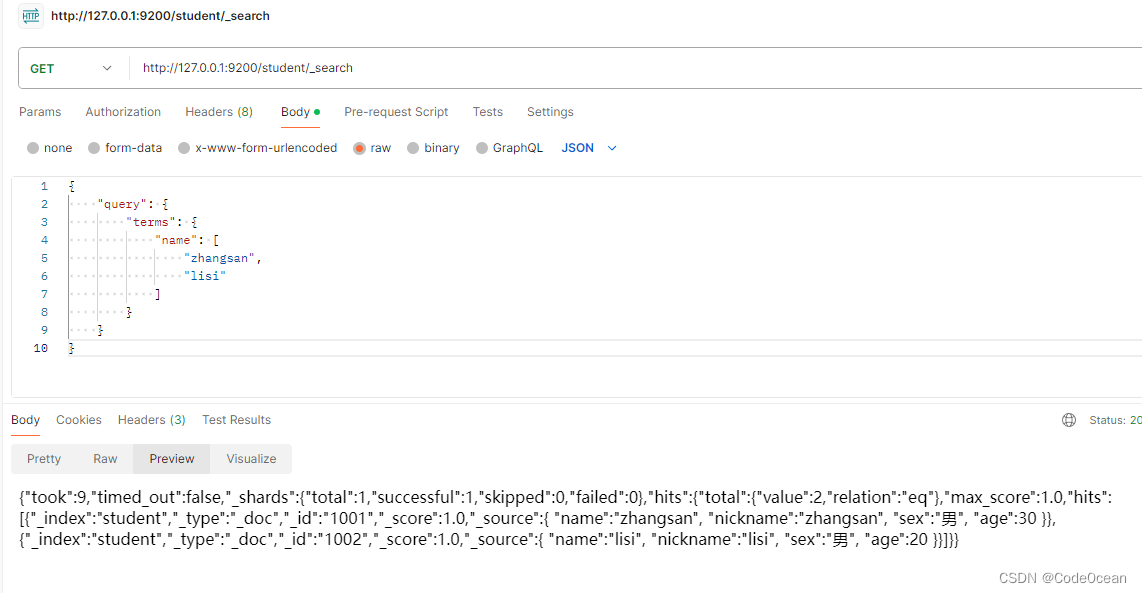Select the Preview response view

coord(172,459)
